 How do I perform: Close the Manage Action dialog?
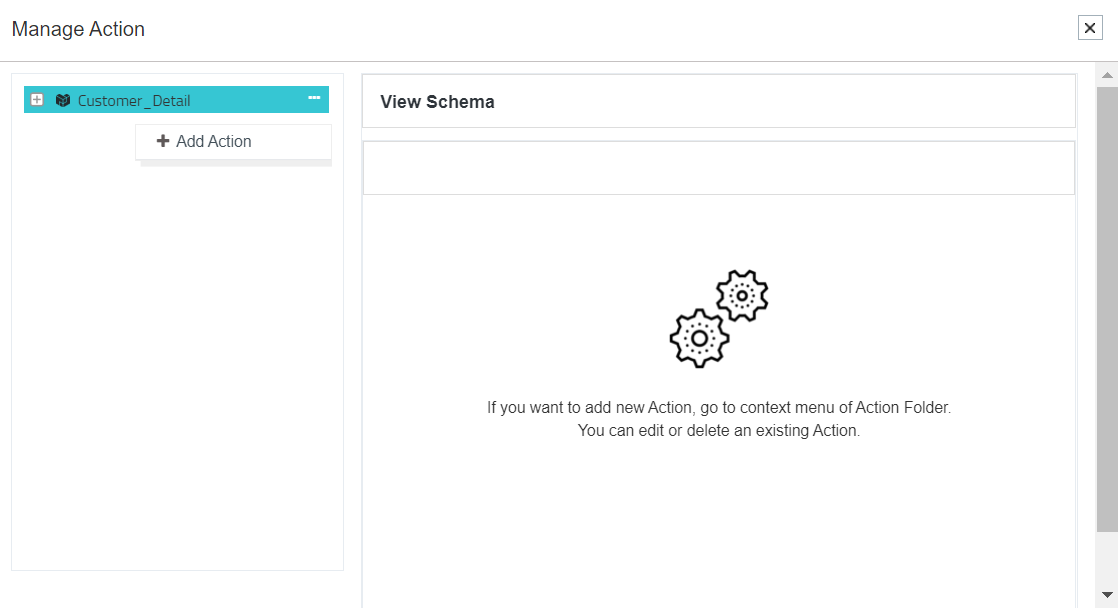click(x=1090, y=28)
